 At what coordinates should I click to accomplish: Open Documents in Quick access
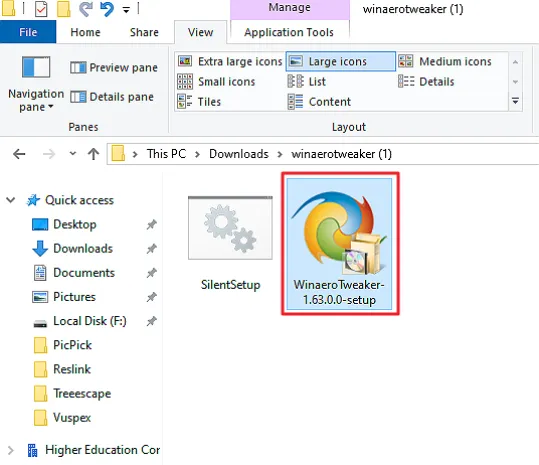tap(74, 273)
